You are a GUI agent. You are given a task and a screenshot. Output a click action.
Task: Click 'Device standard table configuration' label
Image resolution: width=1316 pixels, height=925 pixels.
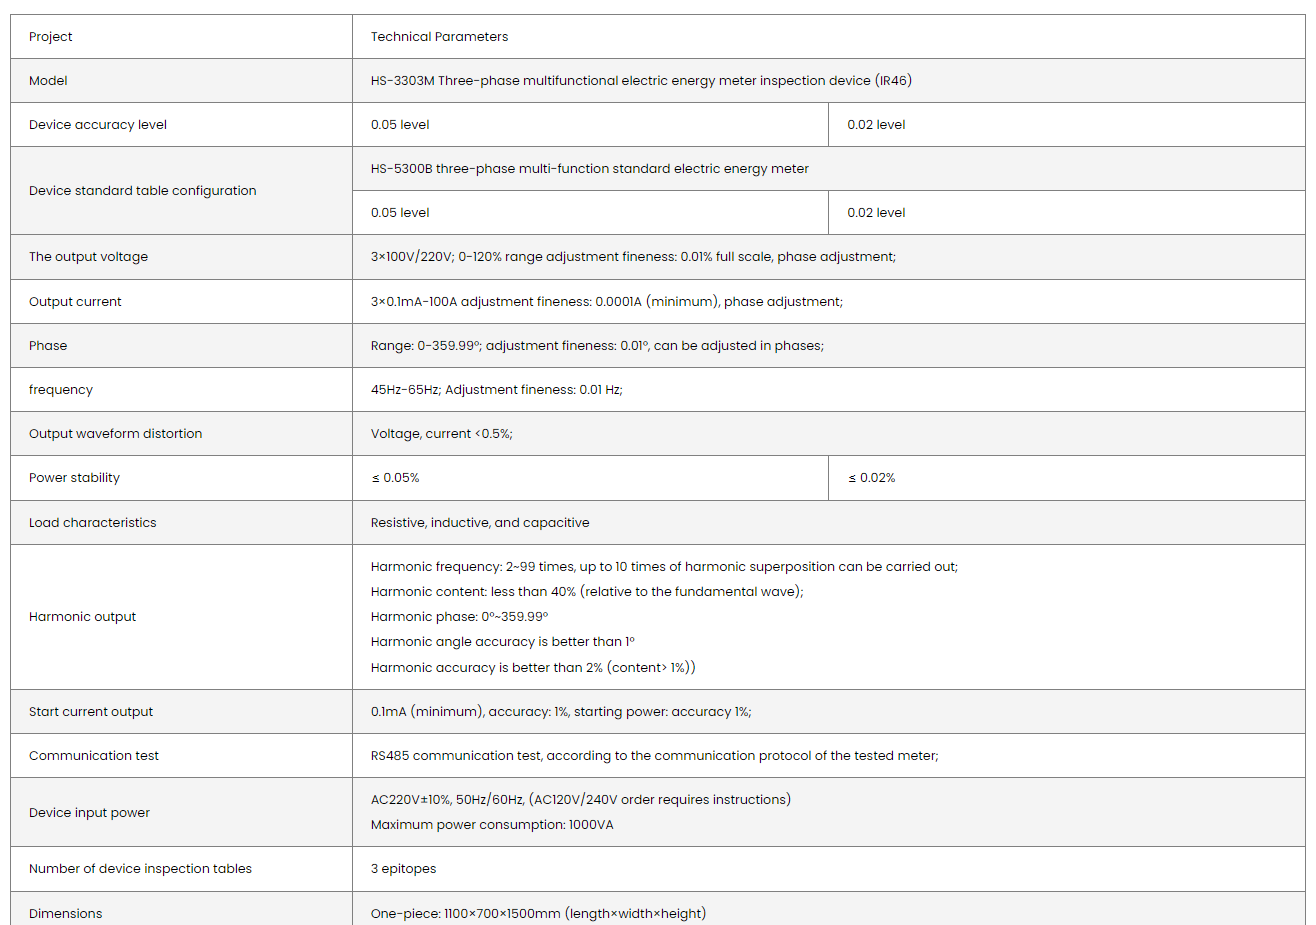pos(142,191)
